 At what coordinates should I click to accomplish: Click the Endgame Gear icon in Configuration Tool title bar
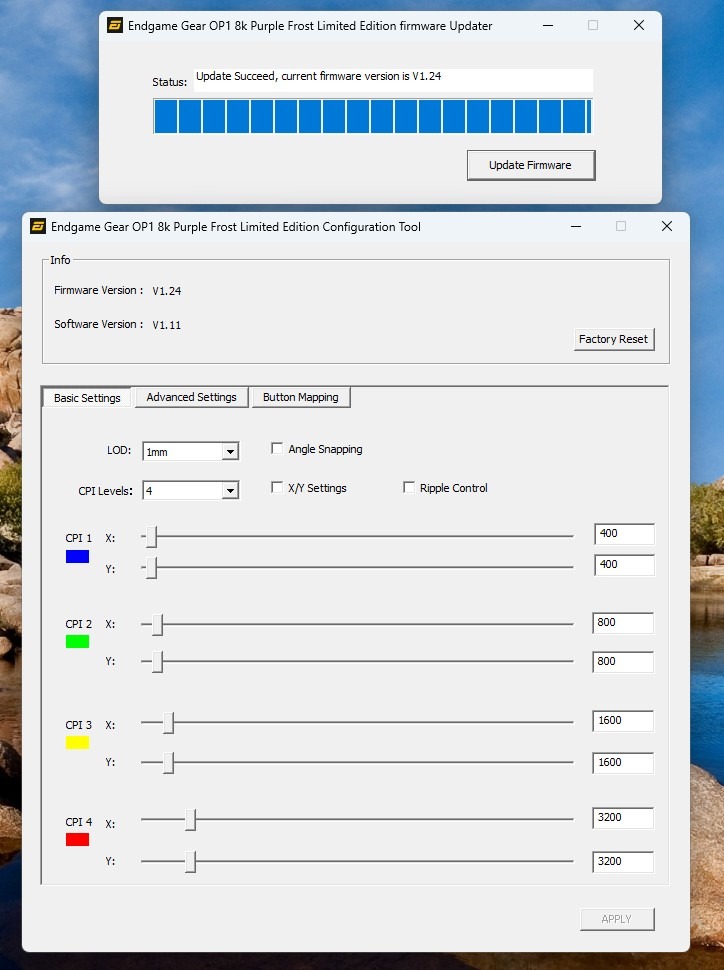(38, 226)
